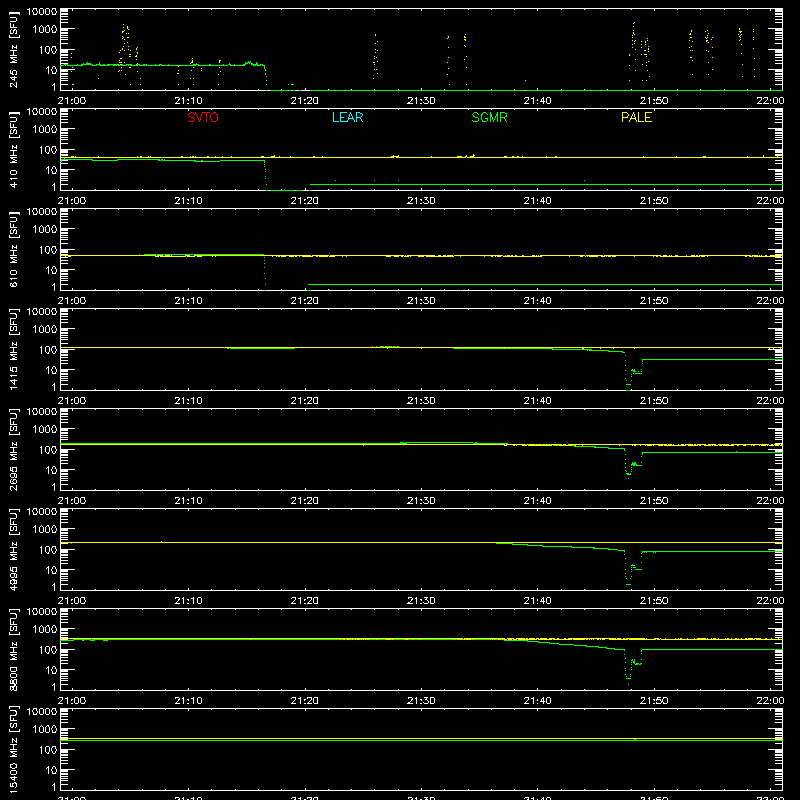Click 21:00 tick under the 245 MHz panel
The height and width of the screenshot is (800, 800).
click(71, 101)
